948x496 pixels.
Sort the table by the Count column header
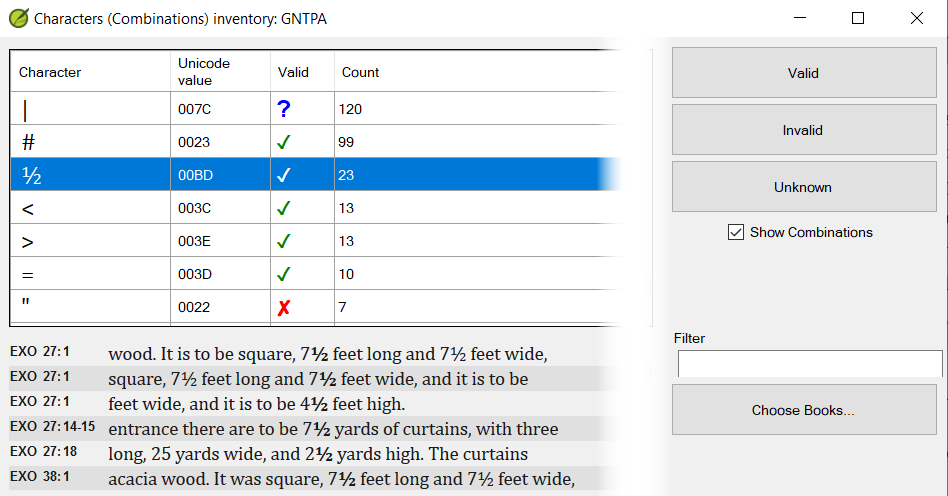click(x=361, y=72)
